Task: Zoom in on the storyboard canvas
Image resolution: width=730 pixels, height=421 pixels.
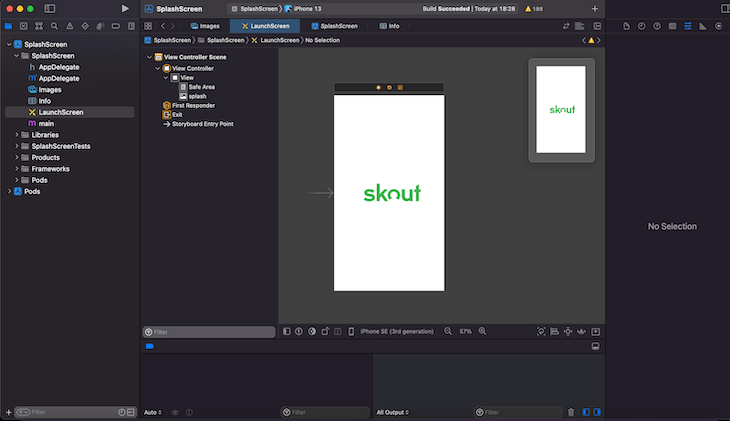Action: (482, 331)
